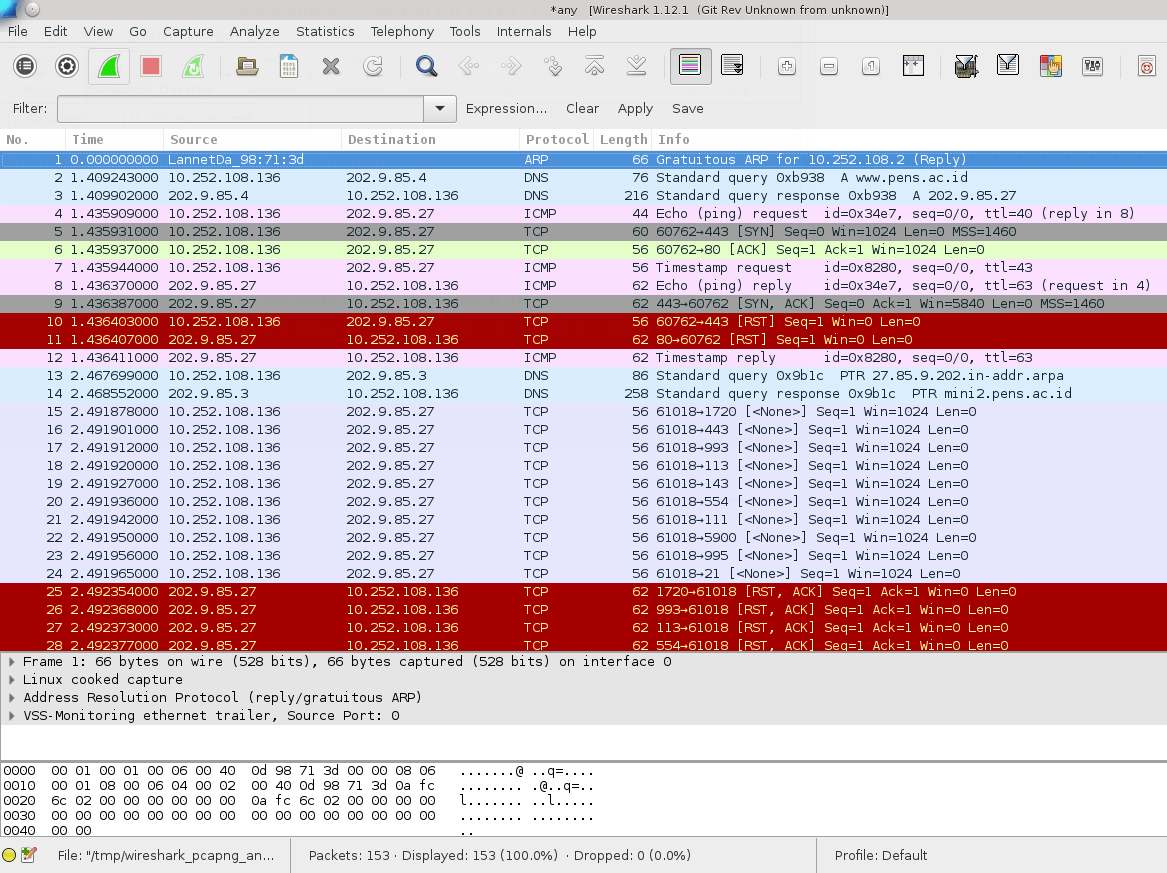Stop the running capture red square
Image resolution: width=1167 pixels, height=873 pixels.
click(x=151, y=66)
